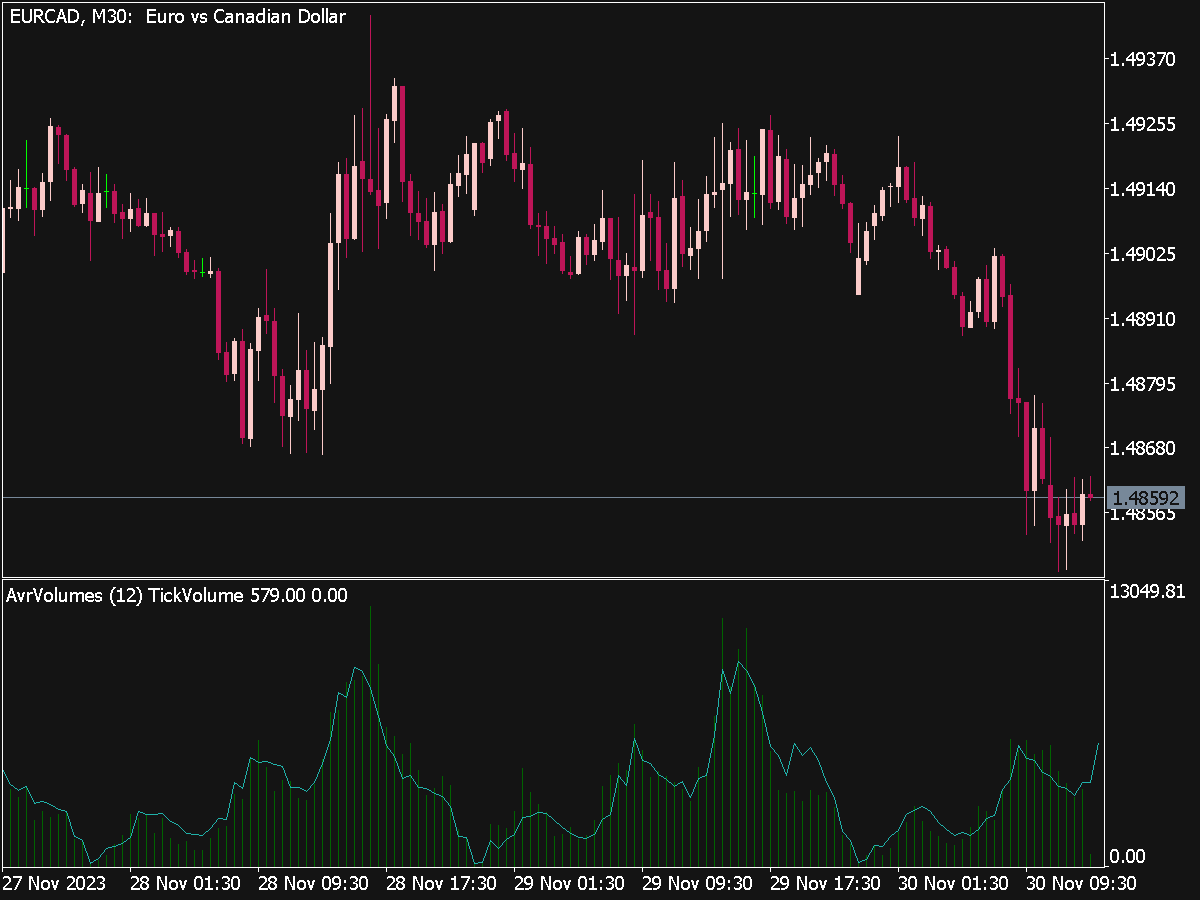Click the 30 Nov 01:30 time label
The height and width of the screenshot is (900, 1200).
click(953, 884)
